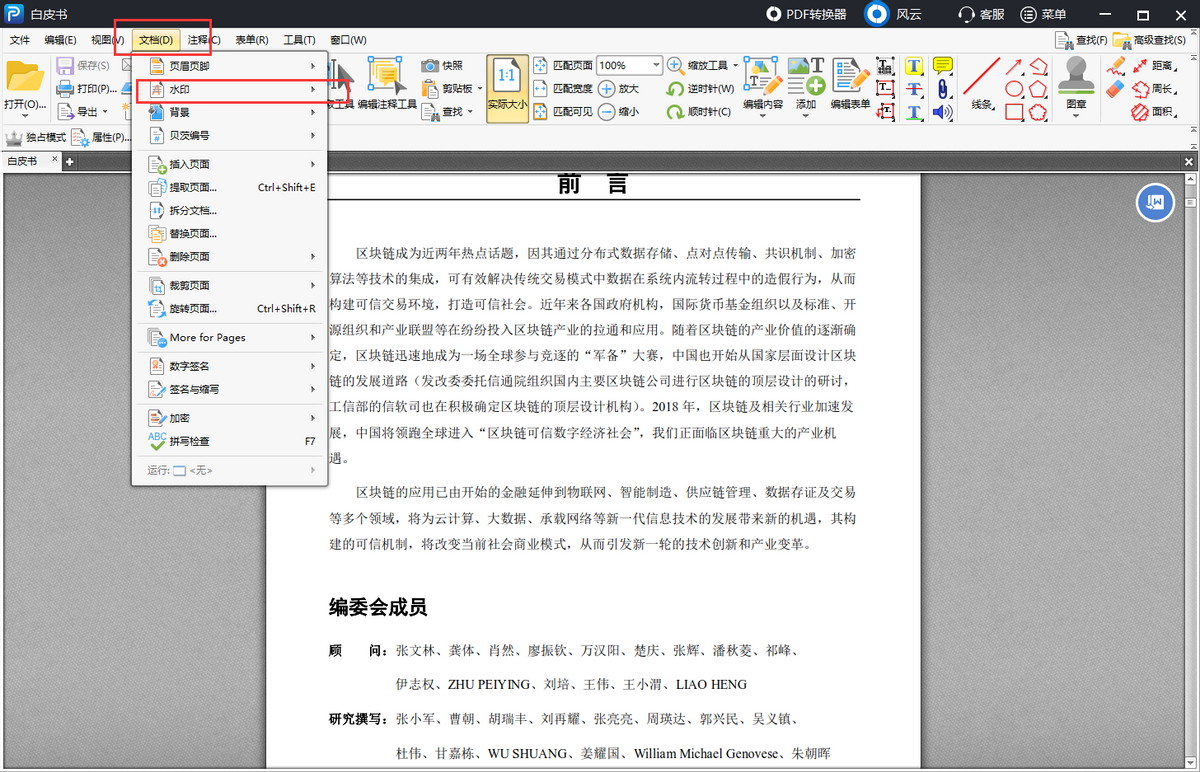Select the underline text T icon
The width and height of the screenshot is (1200, 772).
point(914,112)
